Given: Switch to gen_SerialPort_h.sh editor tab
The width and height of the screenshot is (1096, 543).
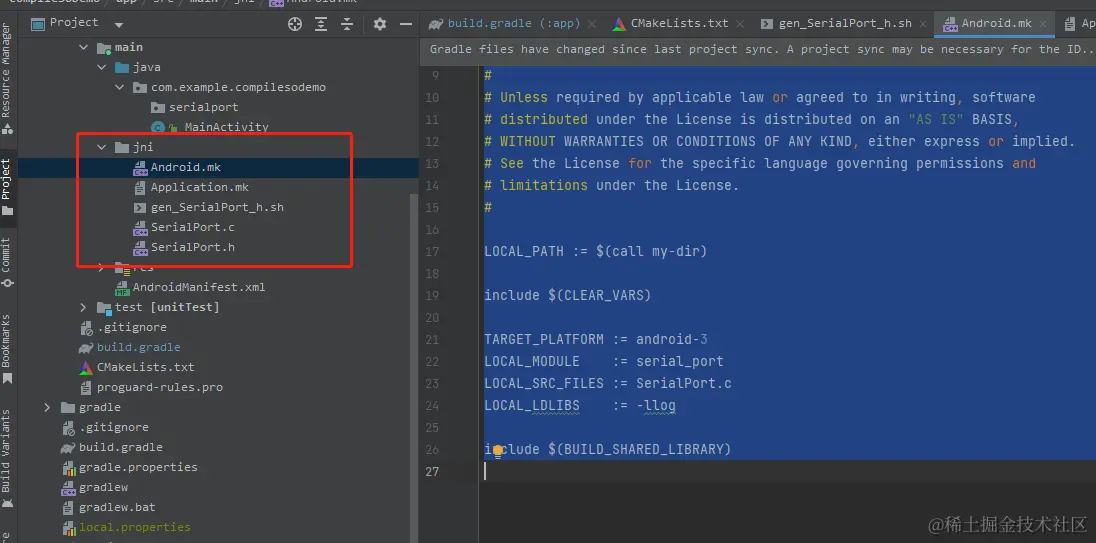Looking at the screenshot, I should pyautogui.click(x=845, y=23).
